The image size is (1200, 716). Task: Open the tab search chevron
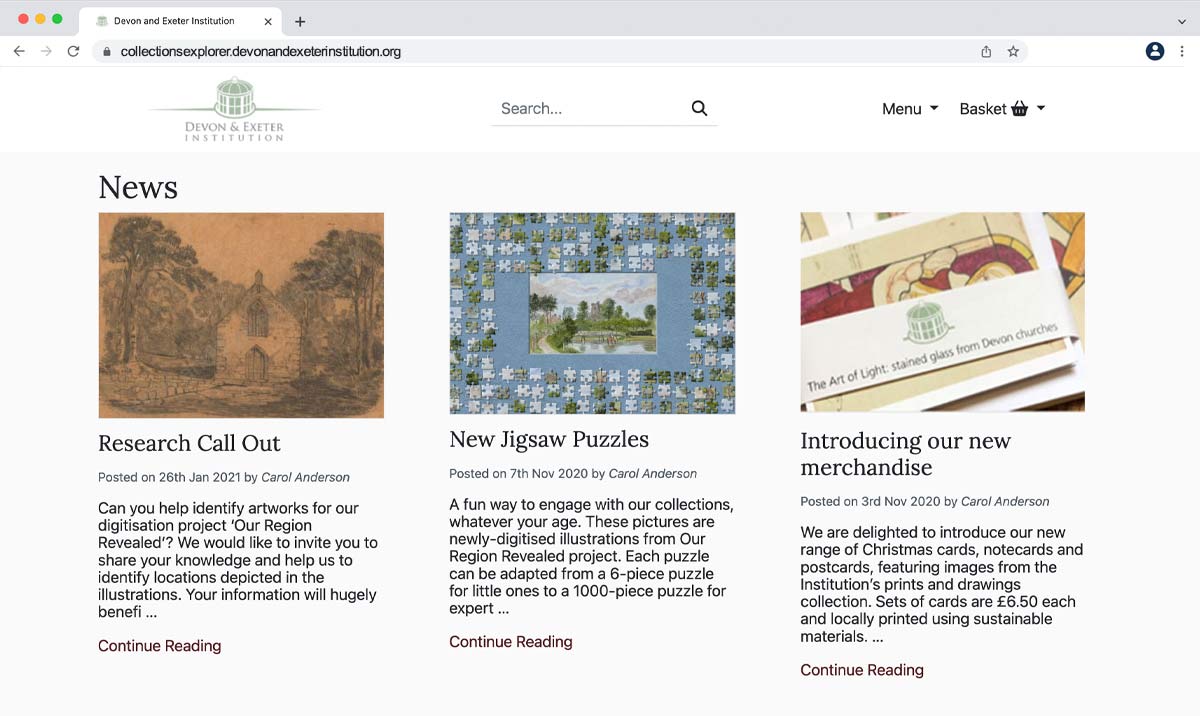pyautogui.click(x=1182, y=21)
